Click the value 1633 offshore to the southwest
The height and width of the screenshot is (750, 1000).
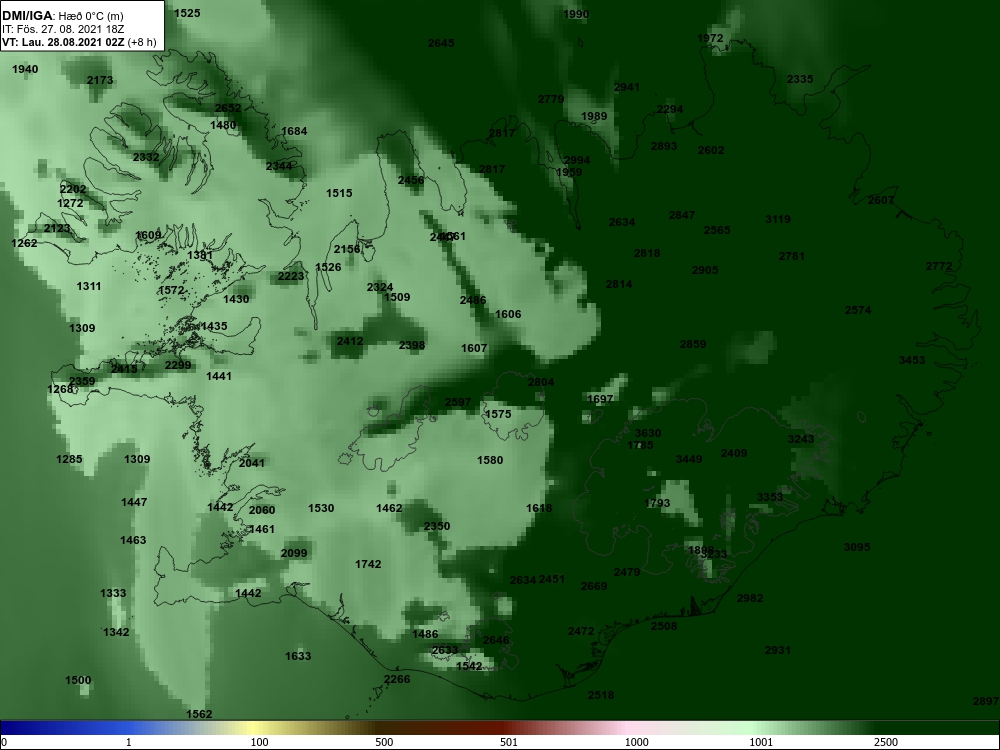[298, 656]
